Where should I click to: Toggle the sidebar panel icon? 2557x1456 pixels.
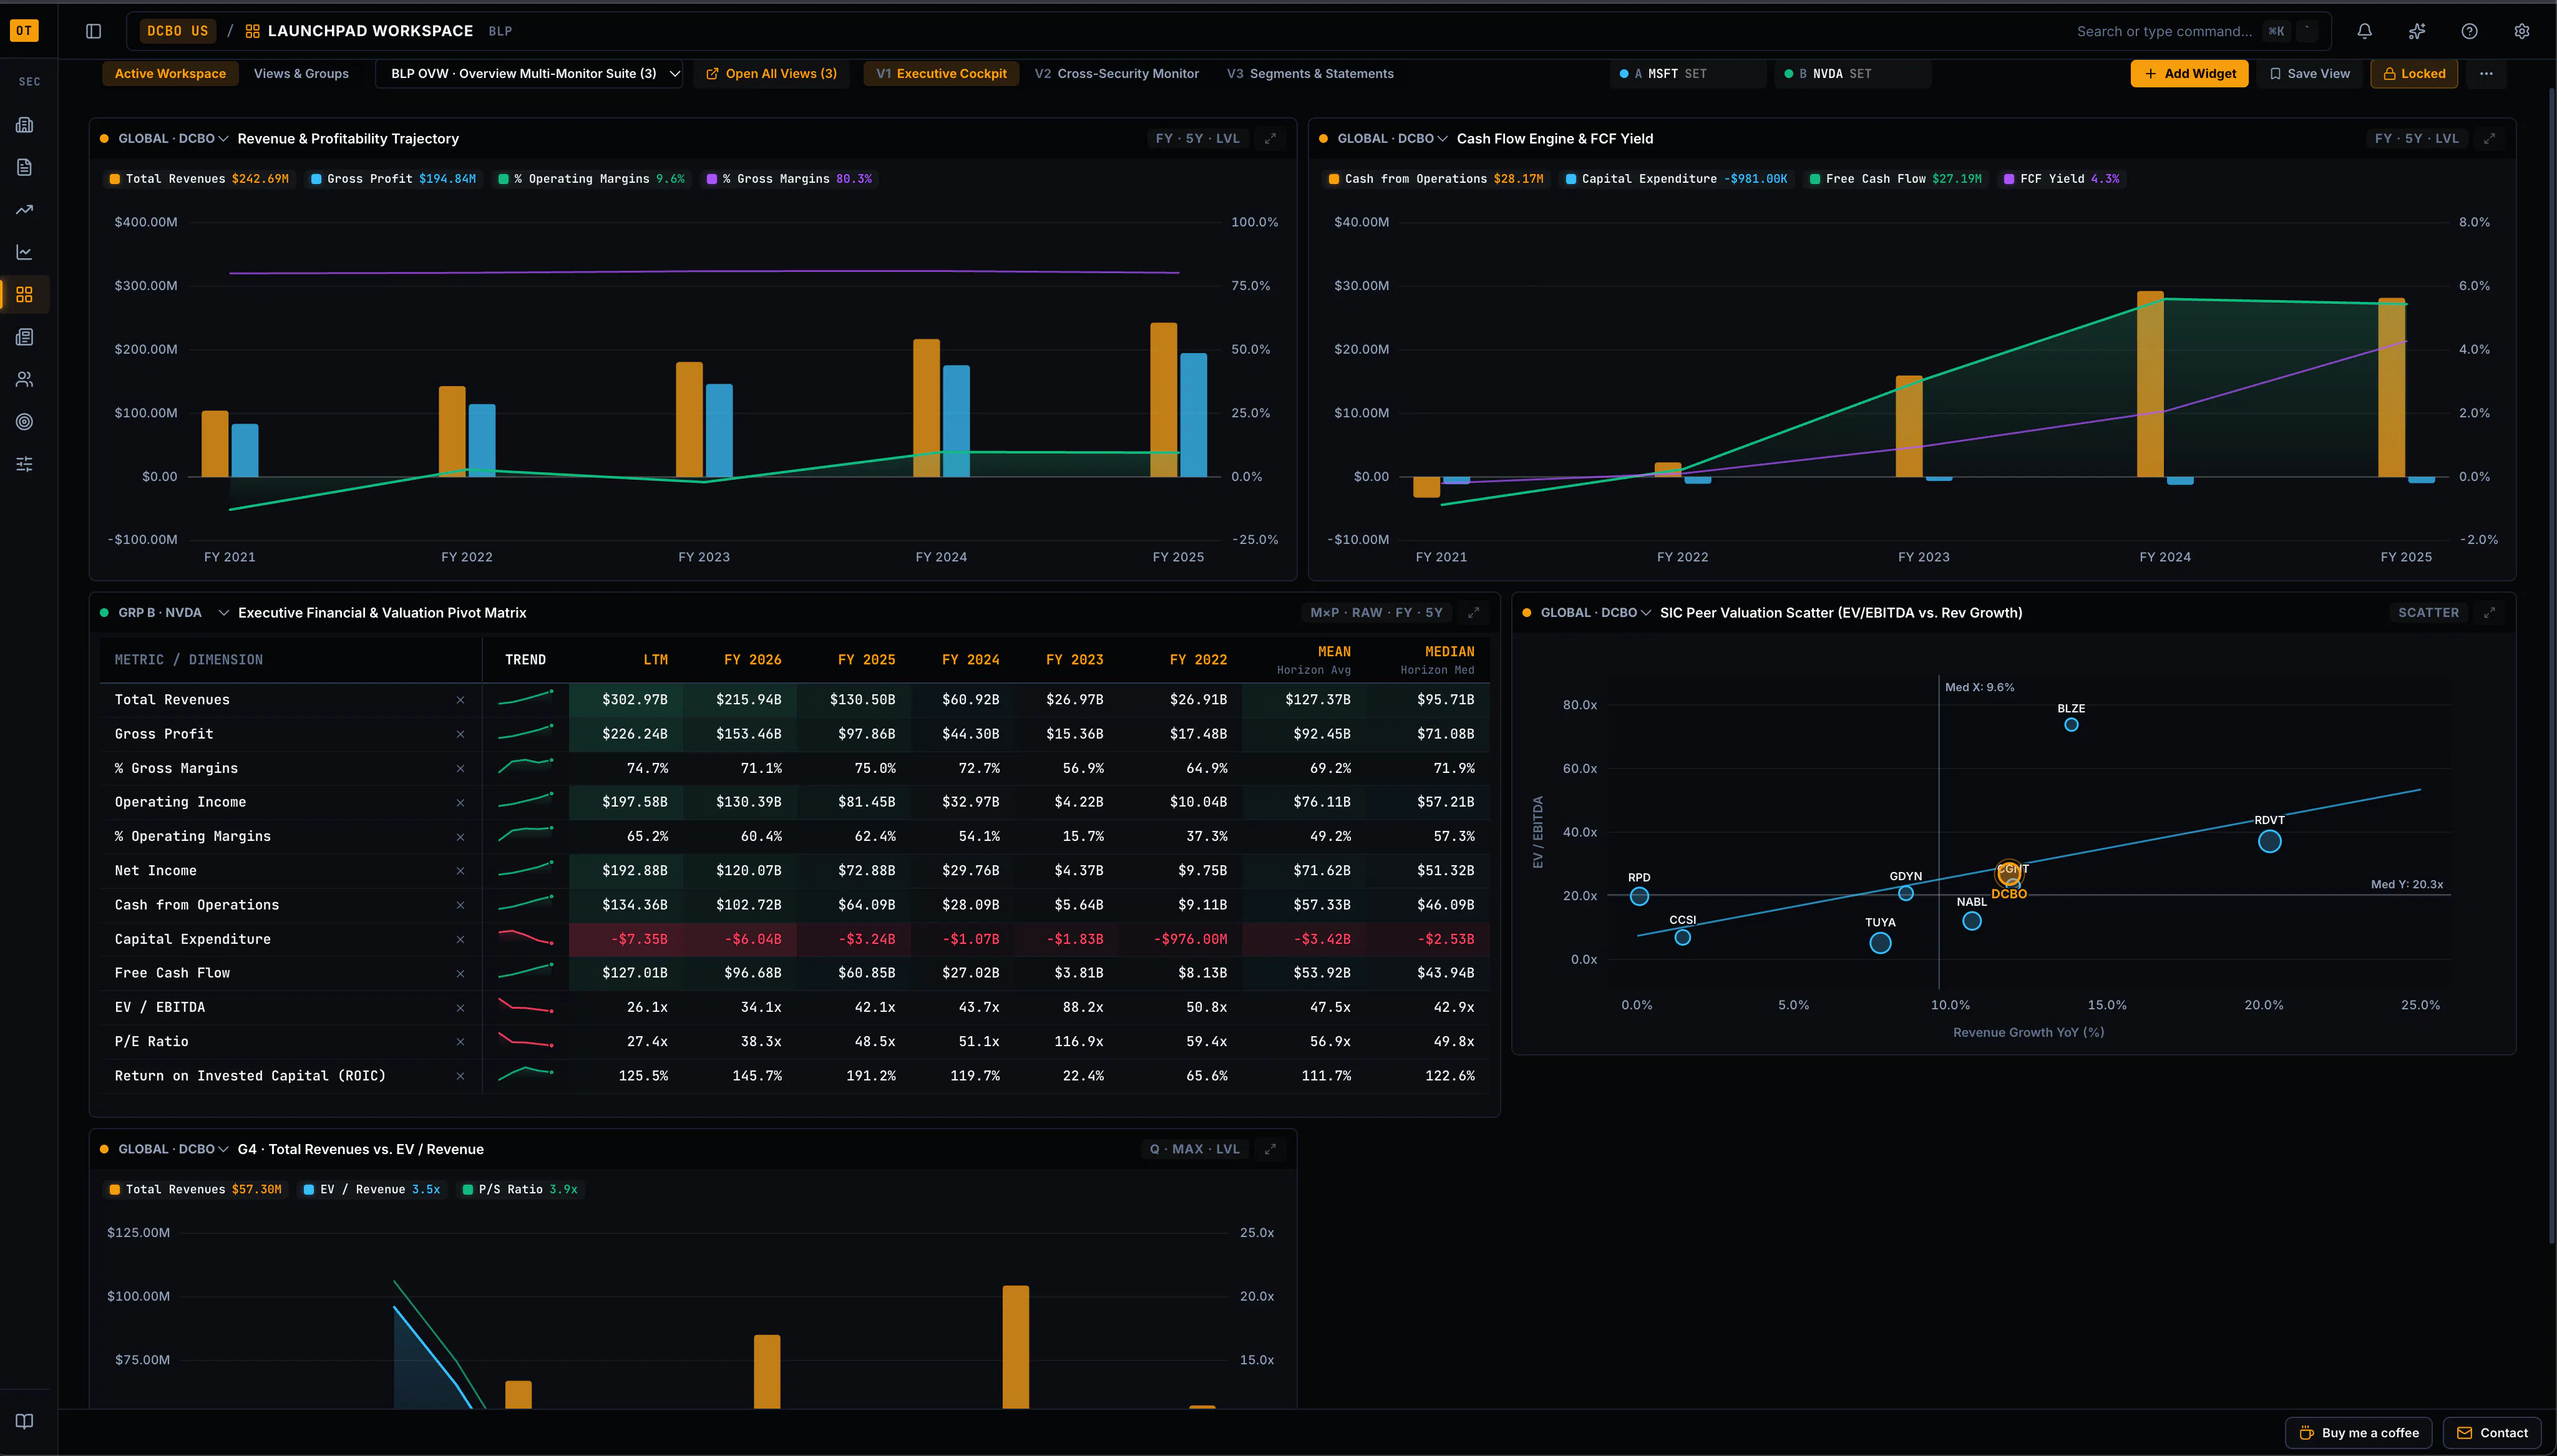coord(94,31)
